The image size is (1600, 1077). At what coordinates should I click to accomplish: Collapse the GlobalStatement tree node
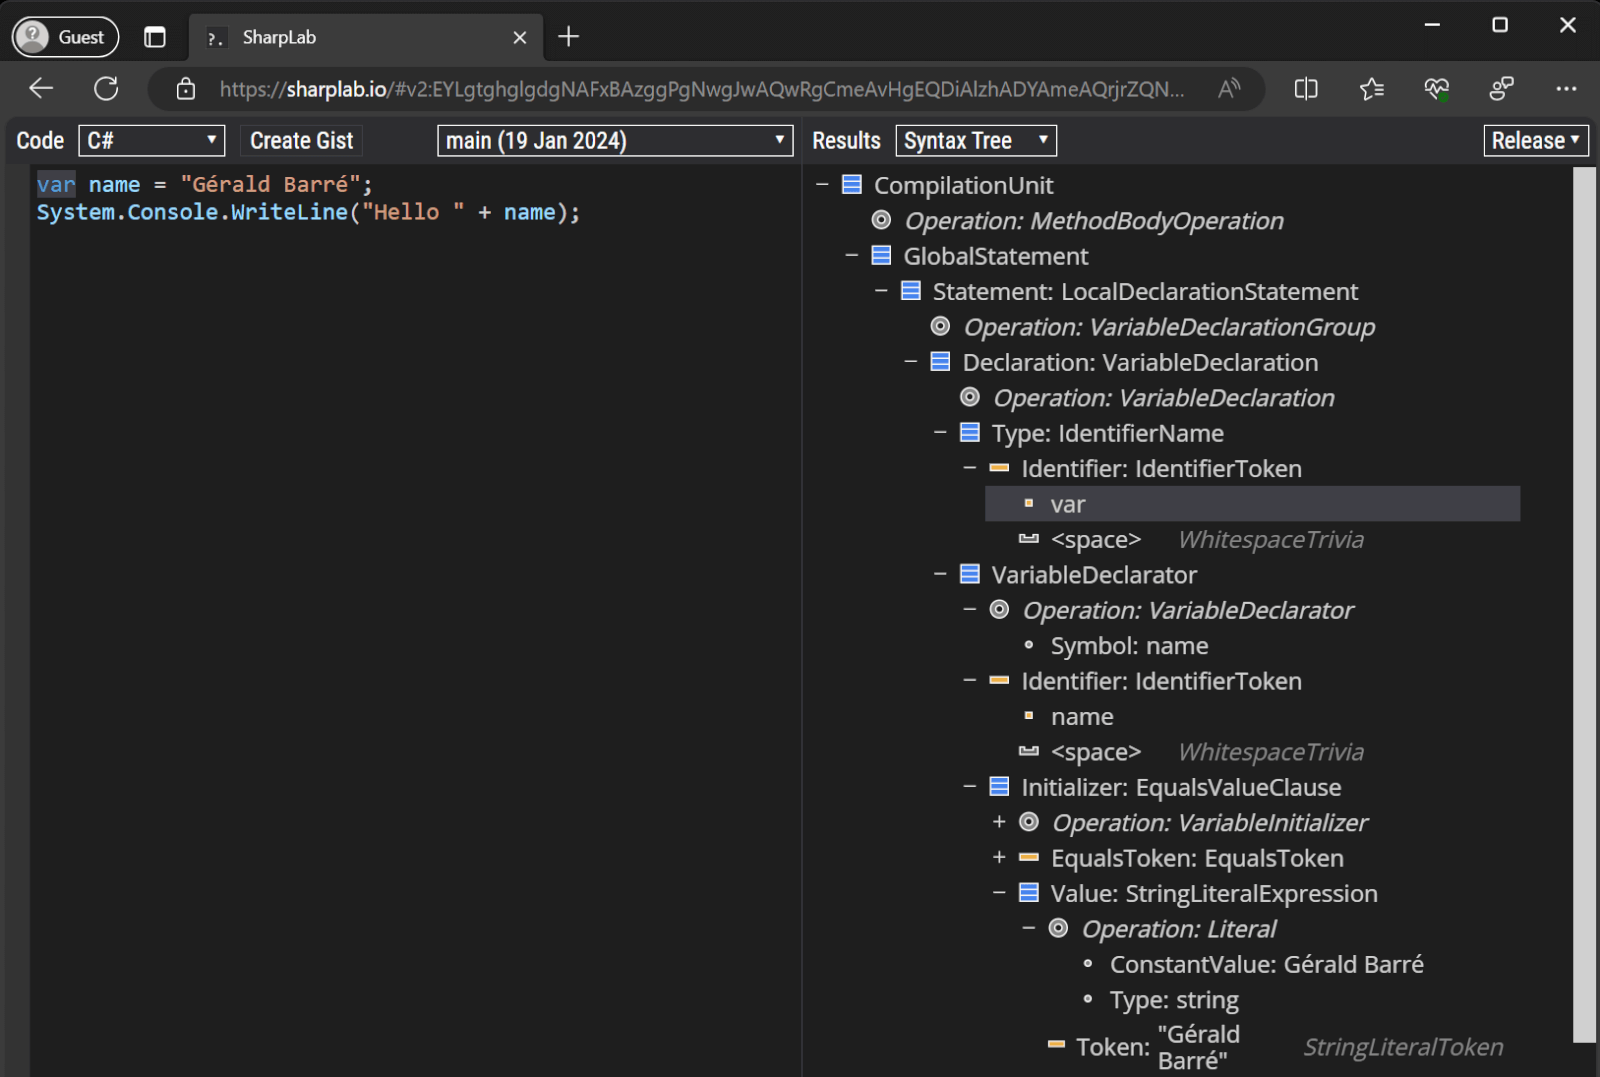(x=852, y=255)
